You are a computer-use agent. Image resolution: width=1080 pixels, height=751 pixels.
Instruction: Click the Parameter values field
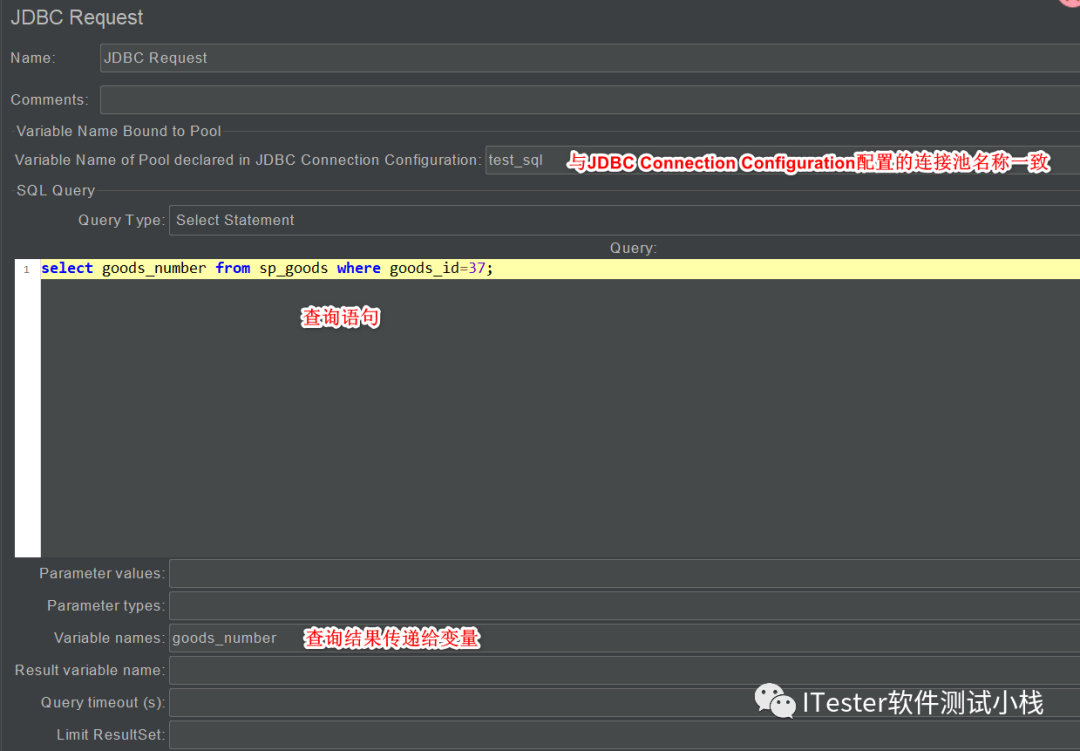click(x=624, y=574)
